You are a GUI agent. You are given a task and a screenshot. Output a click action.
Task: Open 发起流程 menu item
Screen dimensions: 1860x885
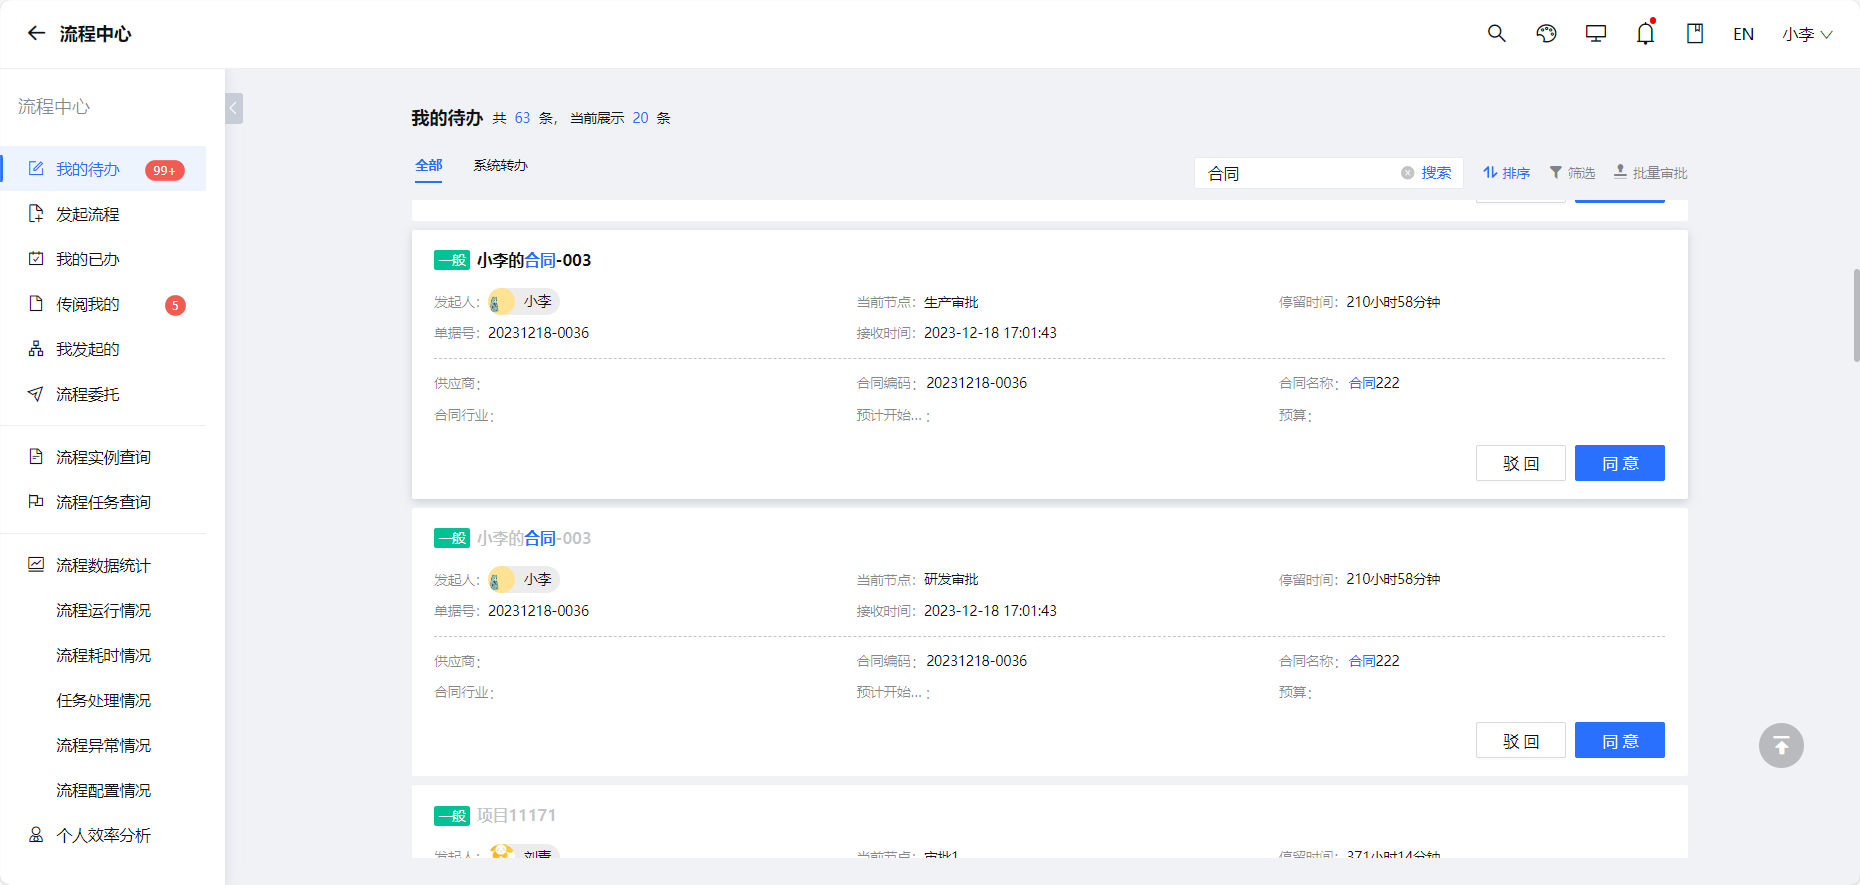103,214
